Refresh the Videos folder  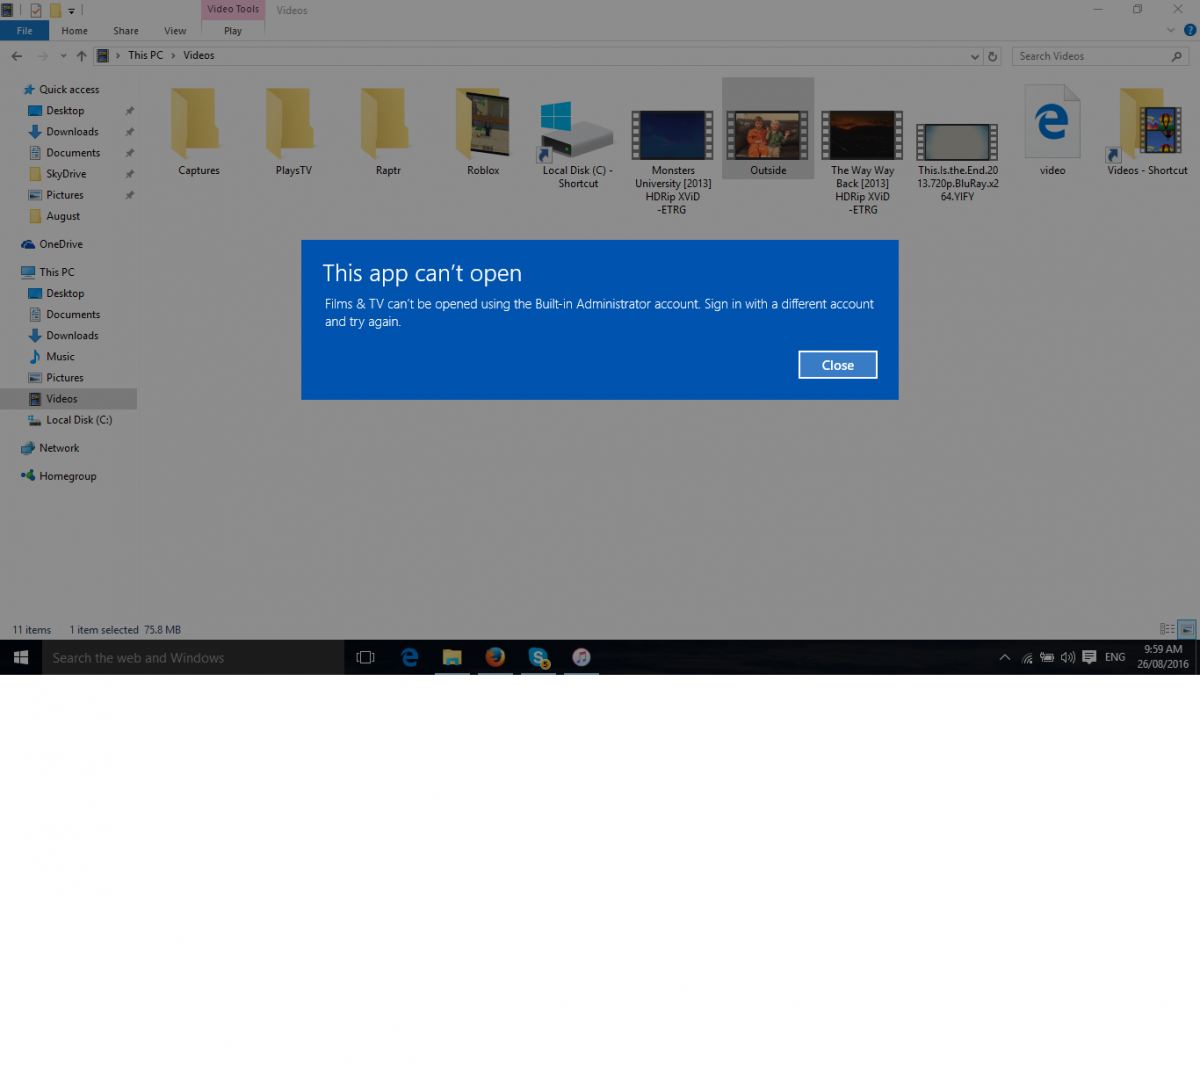click(993, 57)
